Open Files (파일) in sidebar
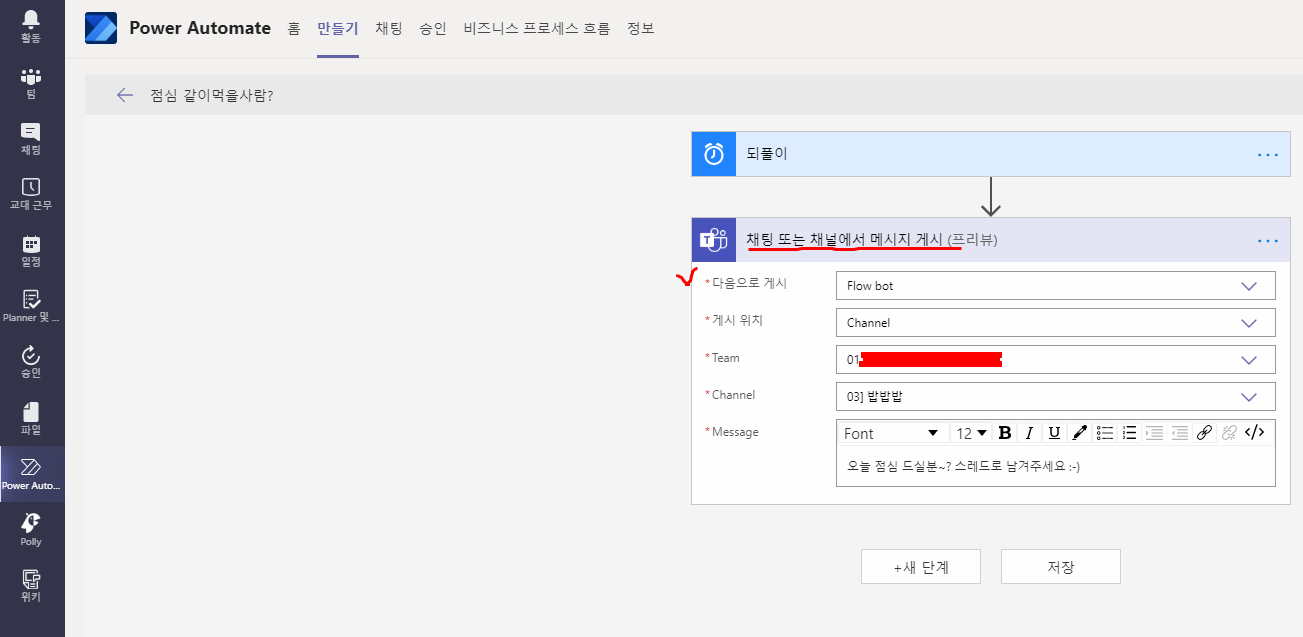1303x637 pixels. (31, 418)
